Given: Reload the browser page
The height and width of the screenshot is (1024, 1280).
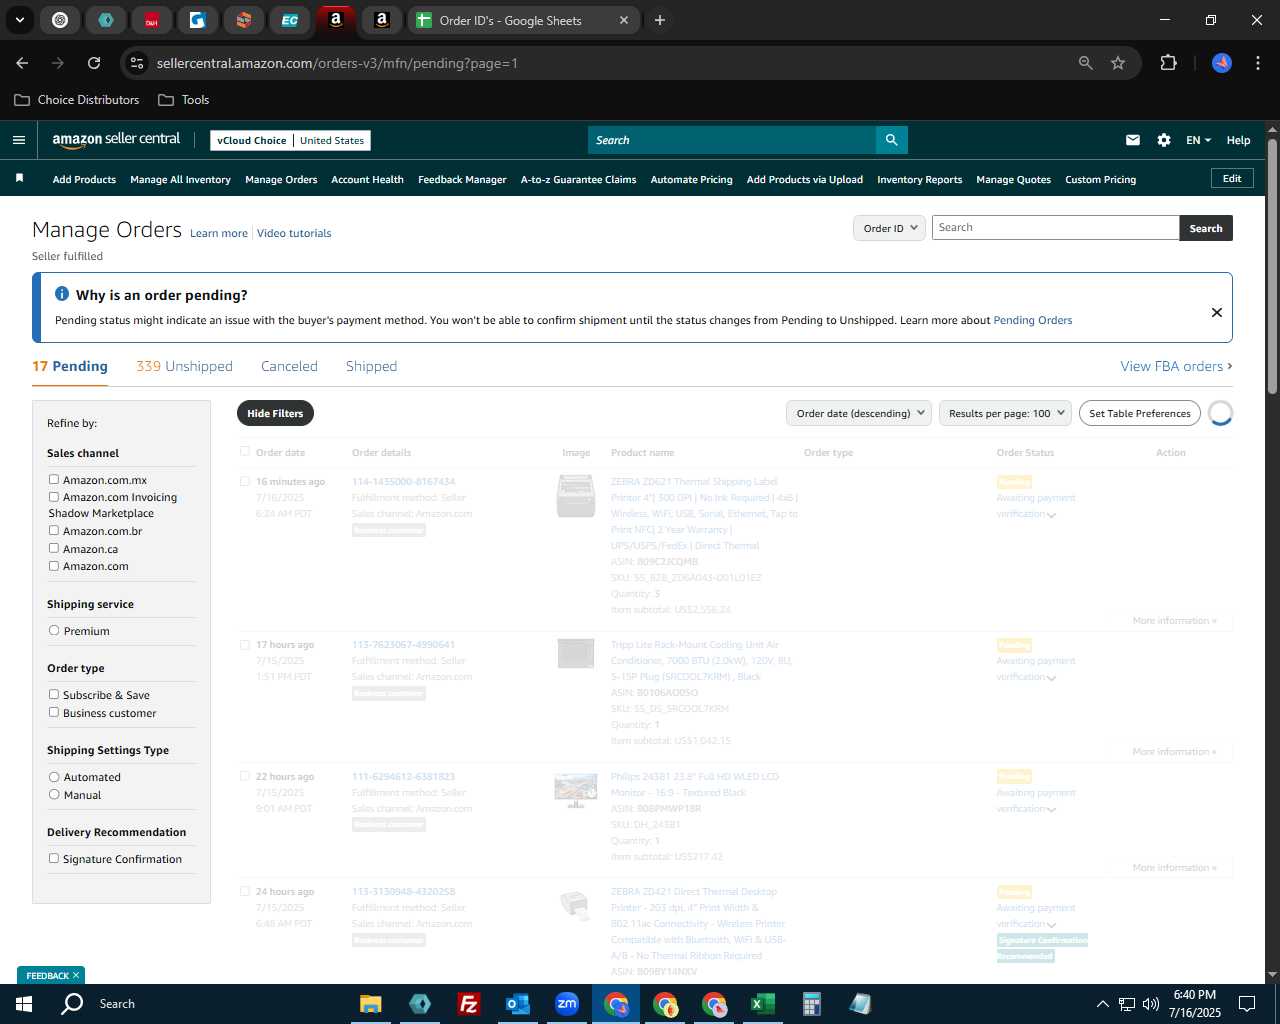Looking at the screenshot, I should 94,63.
